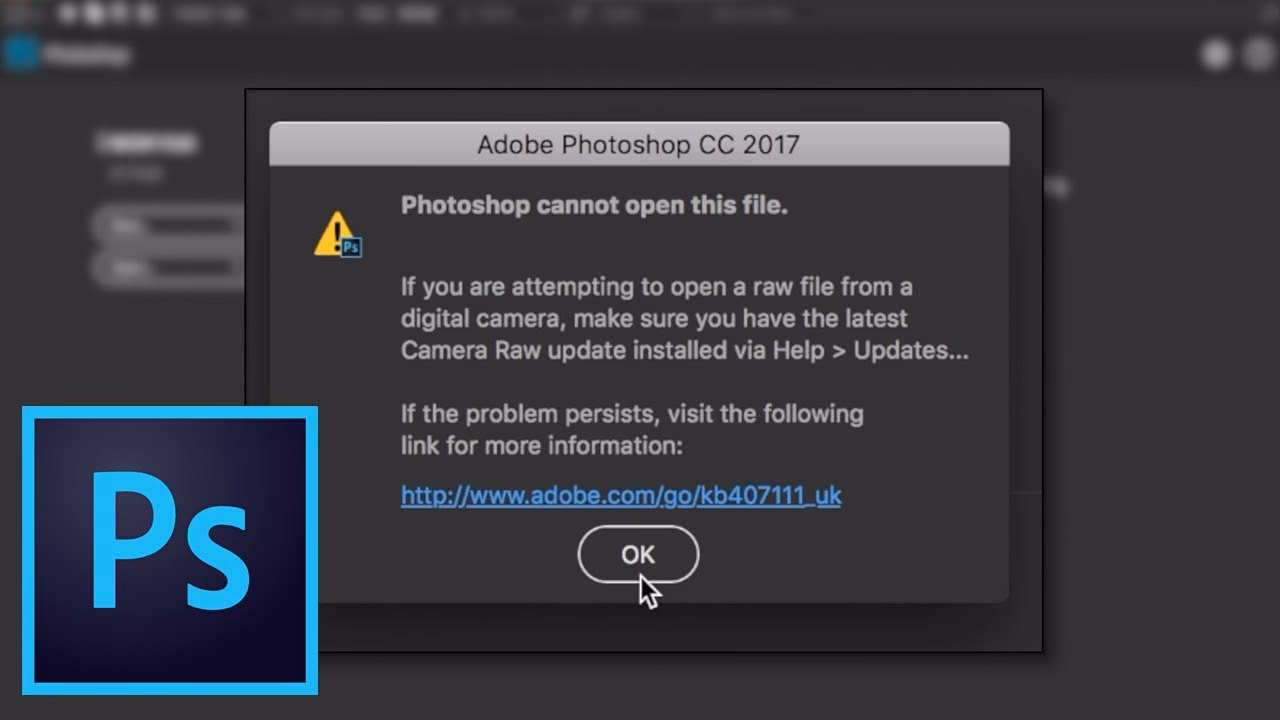Click the circular icon beside the top-right corner icon
This screenshot has height=720, width=1280.
tap(1215, 53)
